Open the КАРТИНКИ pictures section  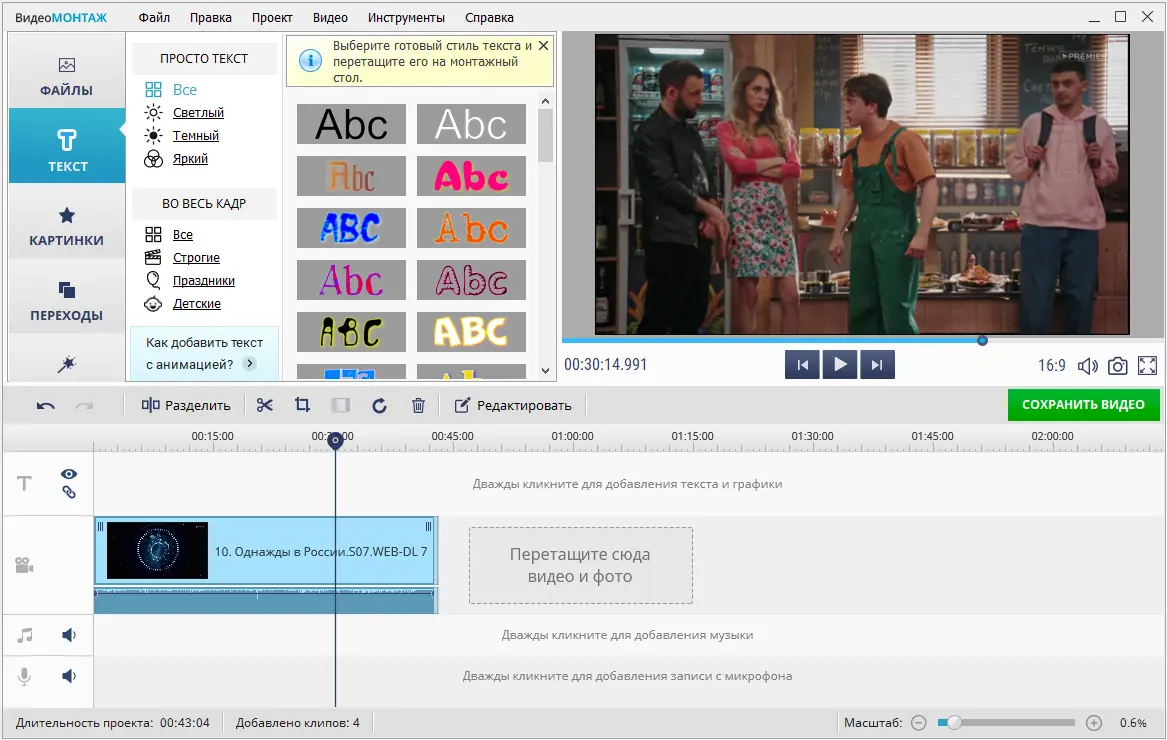66,226
